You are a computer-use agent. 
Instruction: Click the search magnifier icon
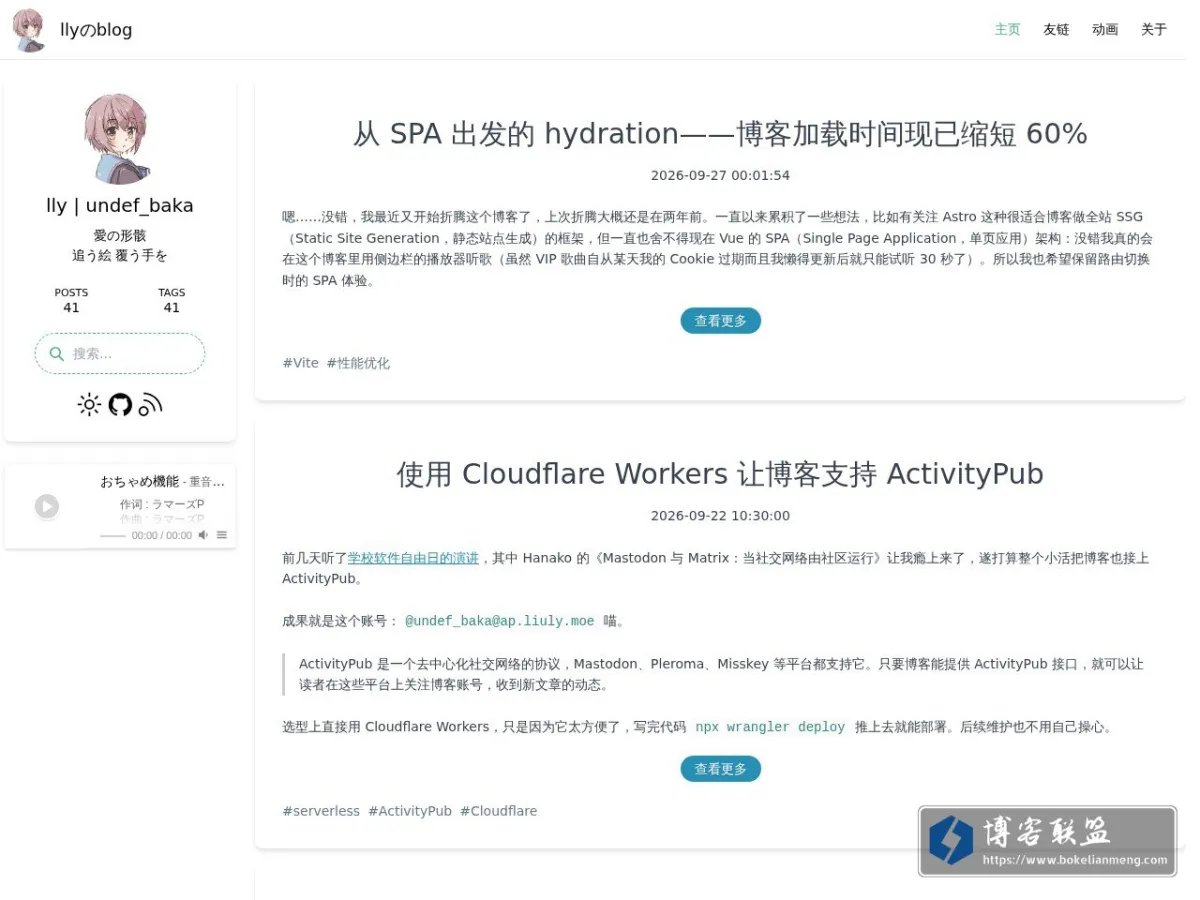pyautogui.click(x=57, y=354)
